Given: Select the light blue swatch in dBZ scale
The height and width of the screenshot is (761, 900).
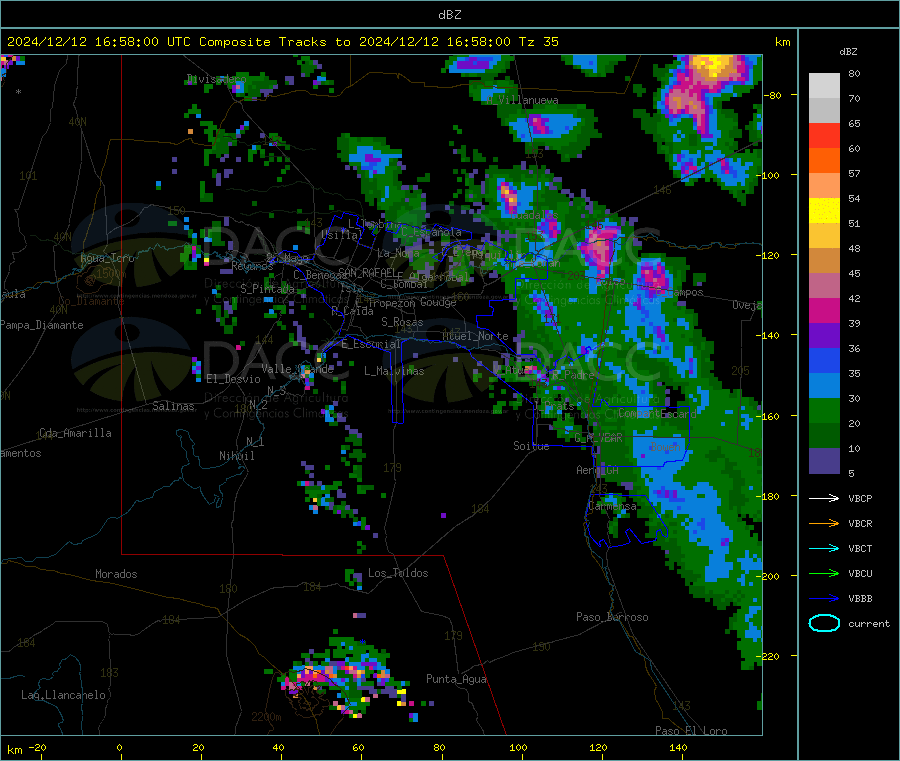Looking at the screenshot, I should (824, 386).
